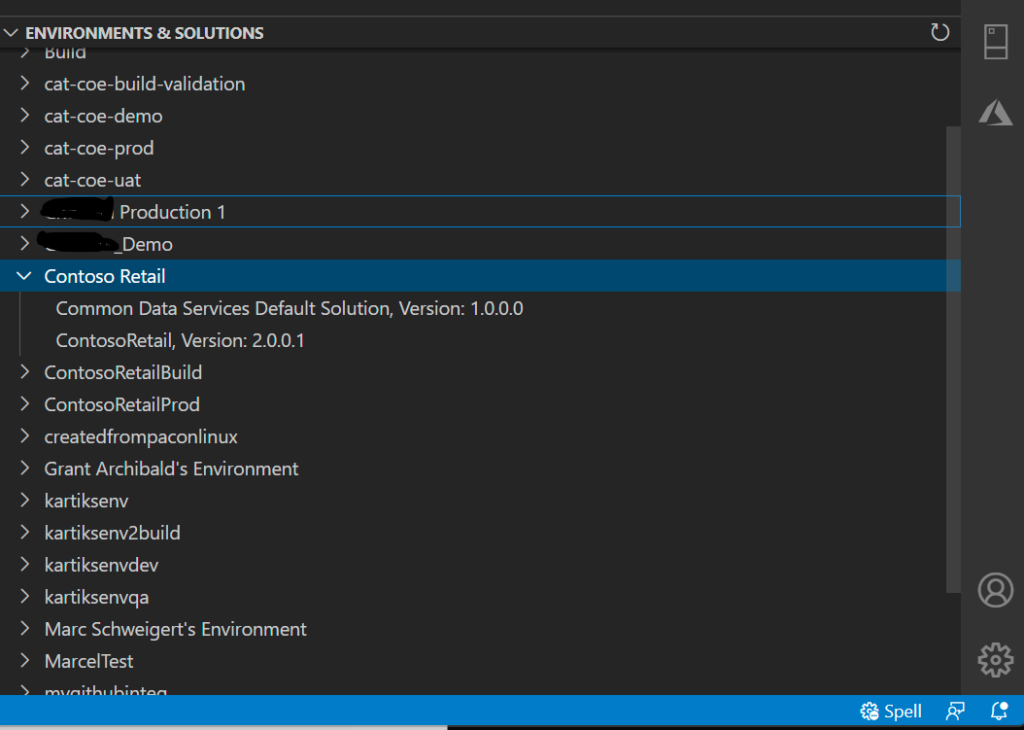Select Marc Schweigert's Environment

[x=175, y=629]
